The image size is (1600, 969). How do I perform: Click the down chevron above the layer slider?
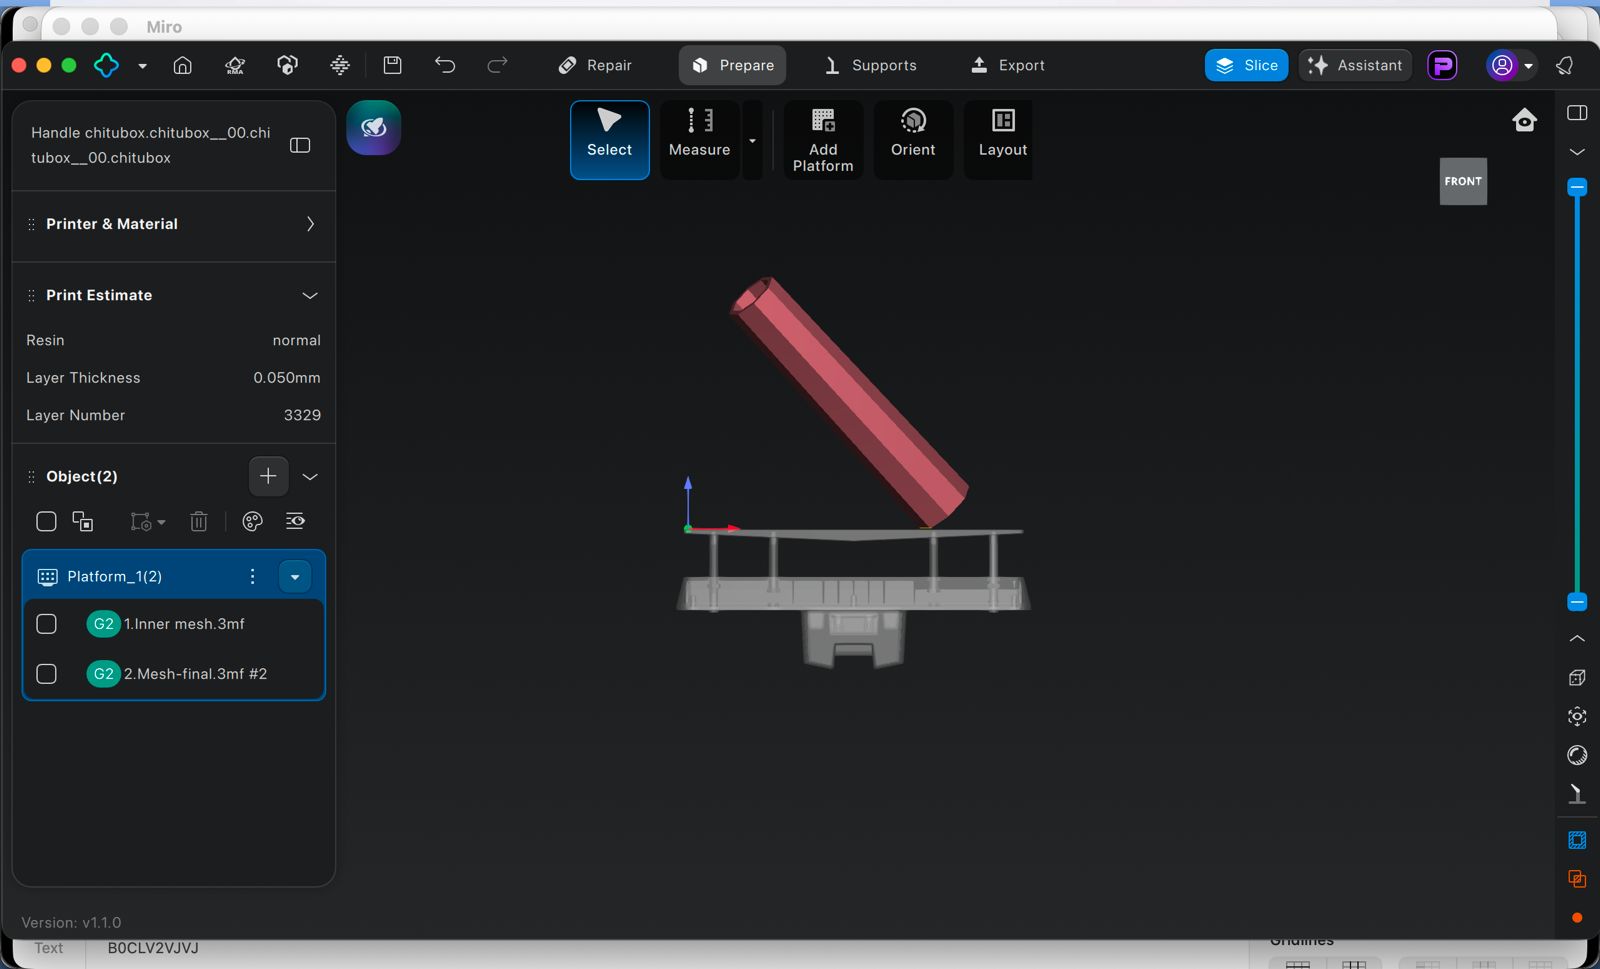pyautogui.click(x=1577, y=152)
